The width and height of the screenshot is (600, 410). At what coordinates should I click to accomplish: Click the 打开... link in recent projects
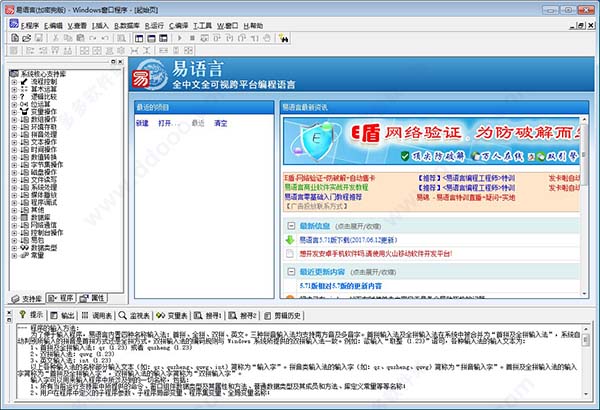point(168,123)
